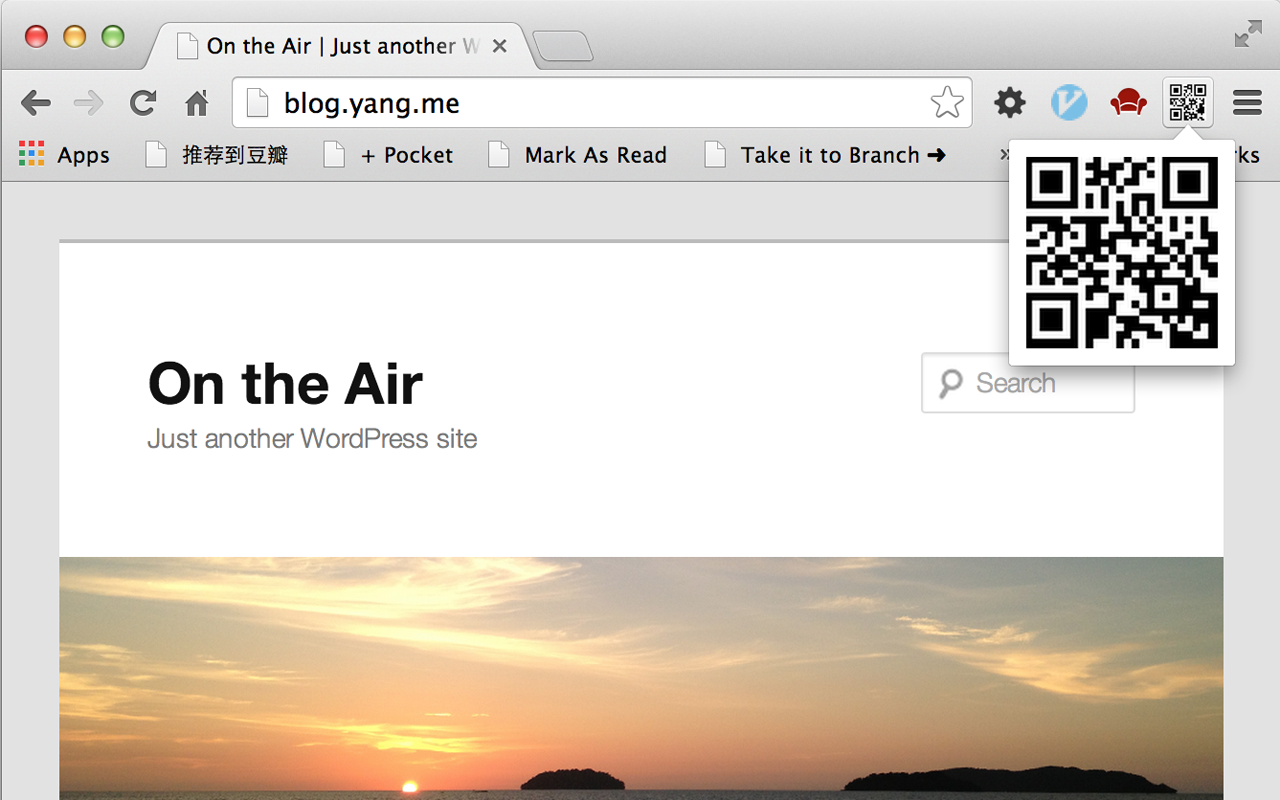Click the enlarged QR code image
Screen dimensions: 1280x800
click(x=1120, y=253)
